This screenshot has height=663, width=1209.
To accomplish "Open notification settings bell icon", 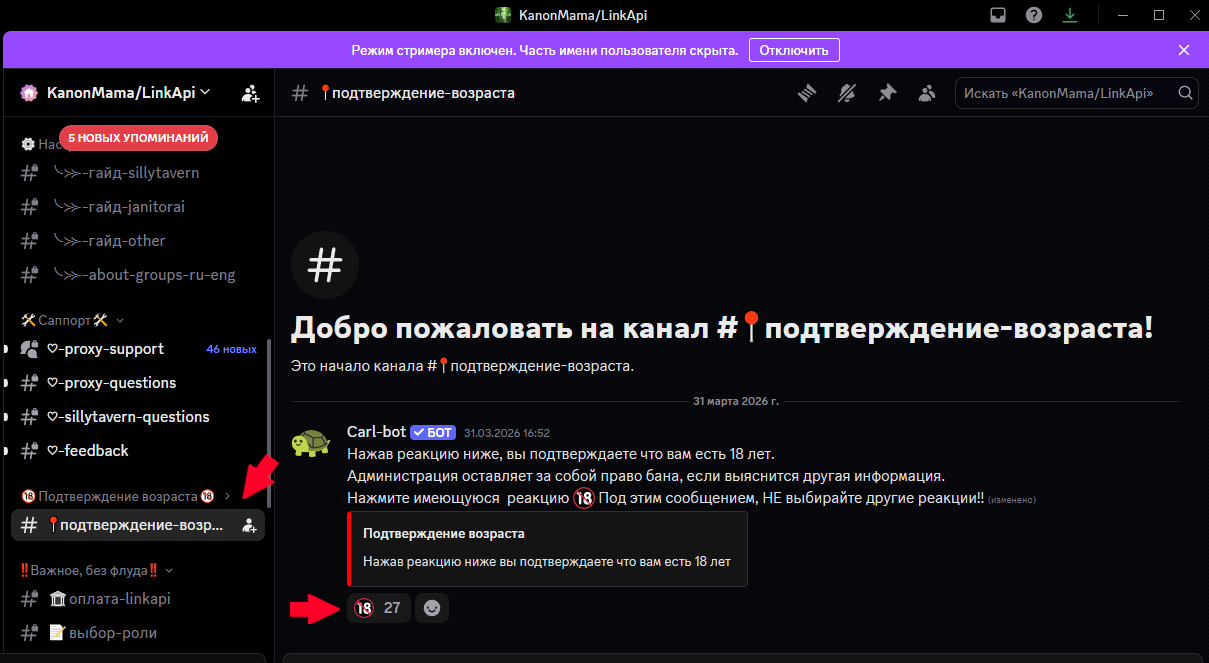I will click(x=847, y=93).
